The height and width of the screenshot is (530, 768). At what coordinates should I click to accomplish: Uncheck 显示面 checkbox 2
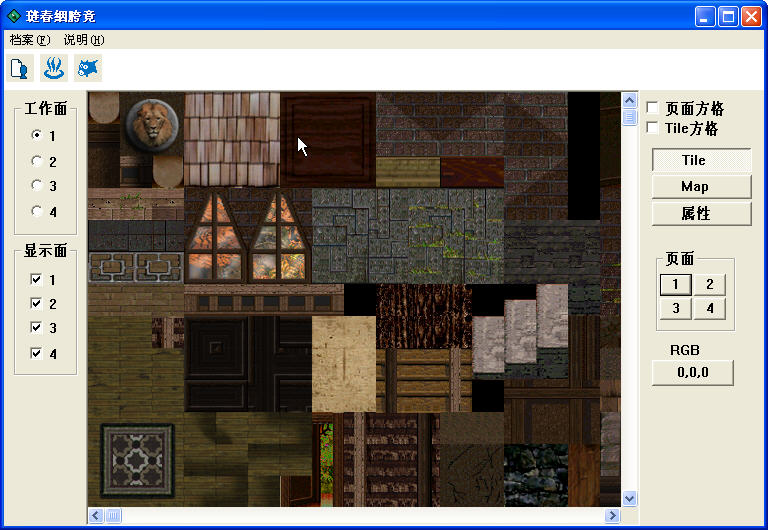pyautogui.click(x=36, y=303)
